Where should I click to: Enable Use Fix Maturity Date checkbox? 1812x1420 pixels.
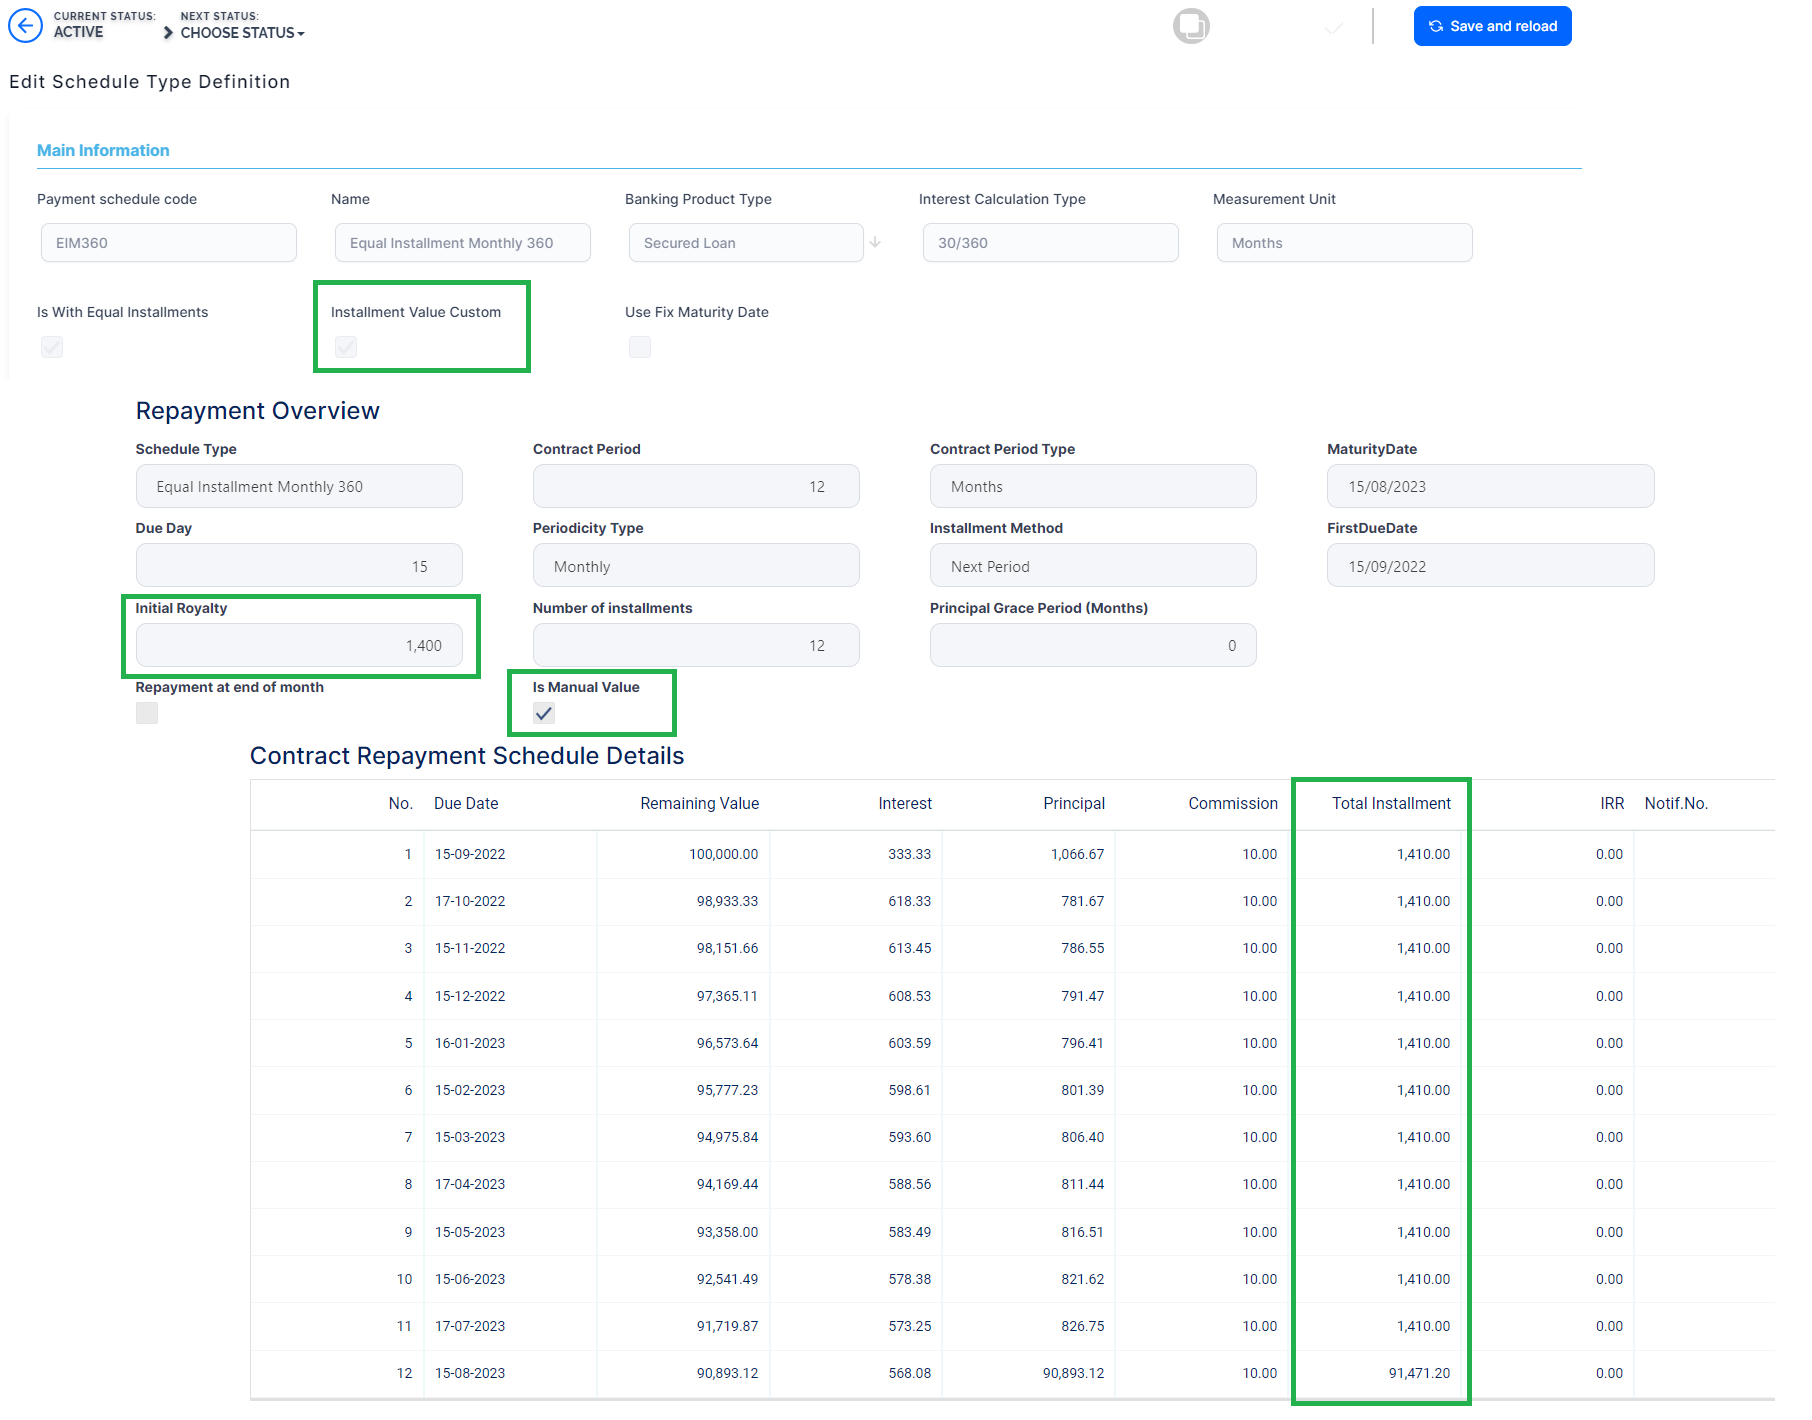(x=640, y=347)
